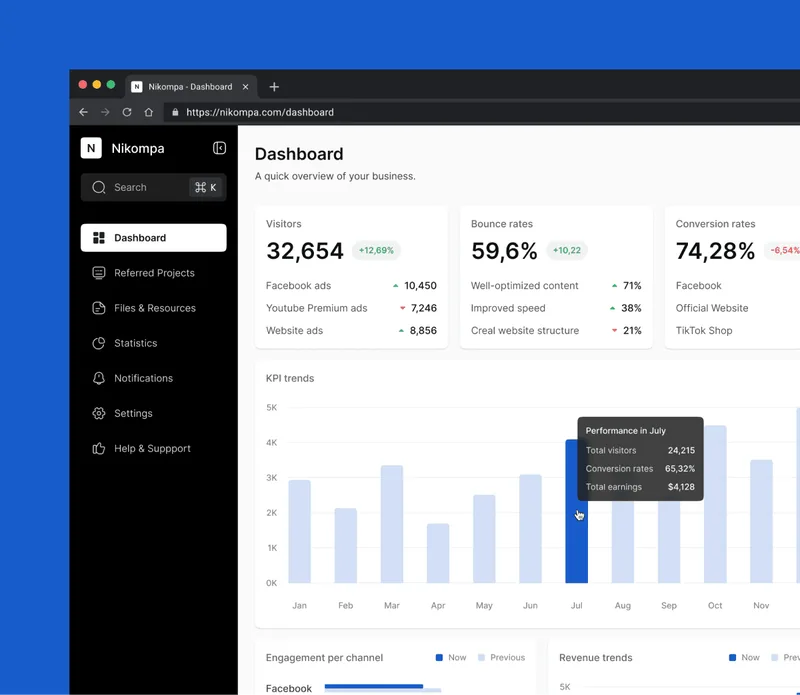
Task: Open Help & Suppport in sidebar
Action: tap(154, 449)
